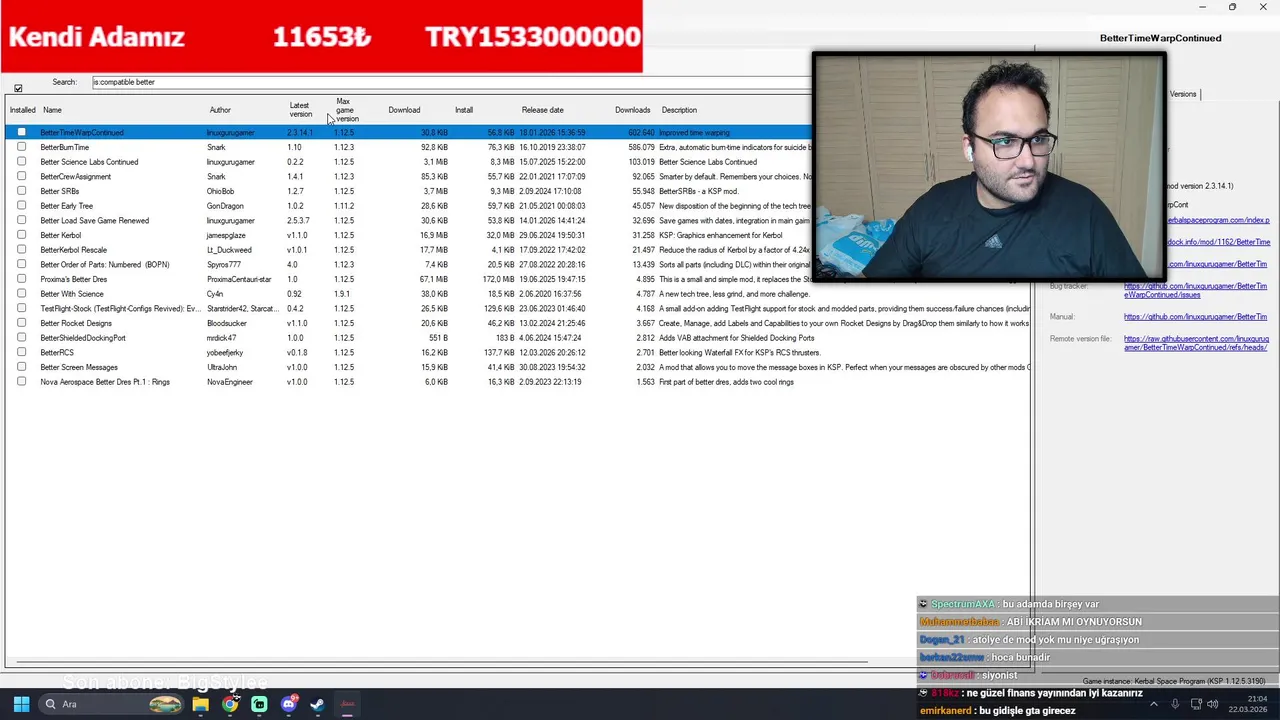
Task: Sort by Max game version column
Action: pyautogui.click(x=345, y=110)
